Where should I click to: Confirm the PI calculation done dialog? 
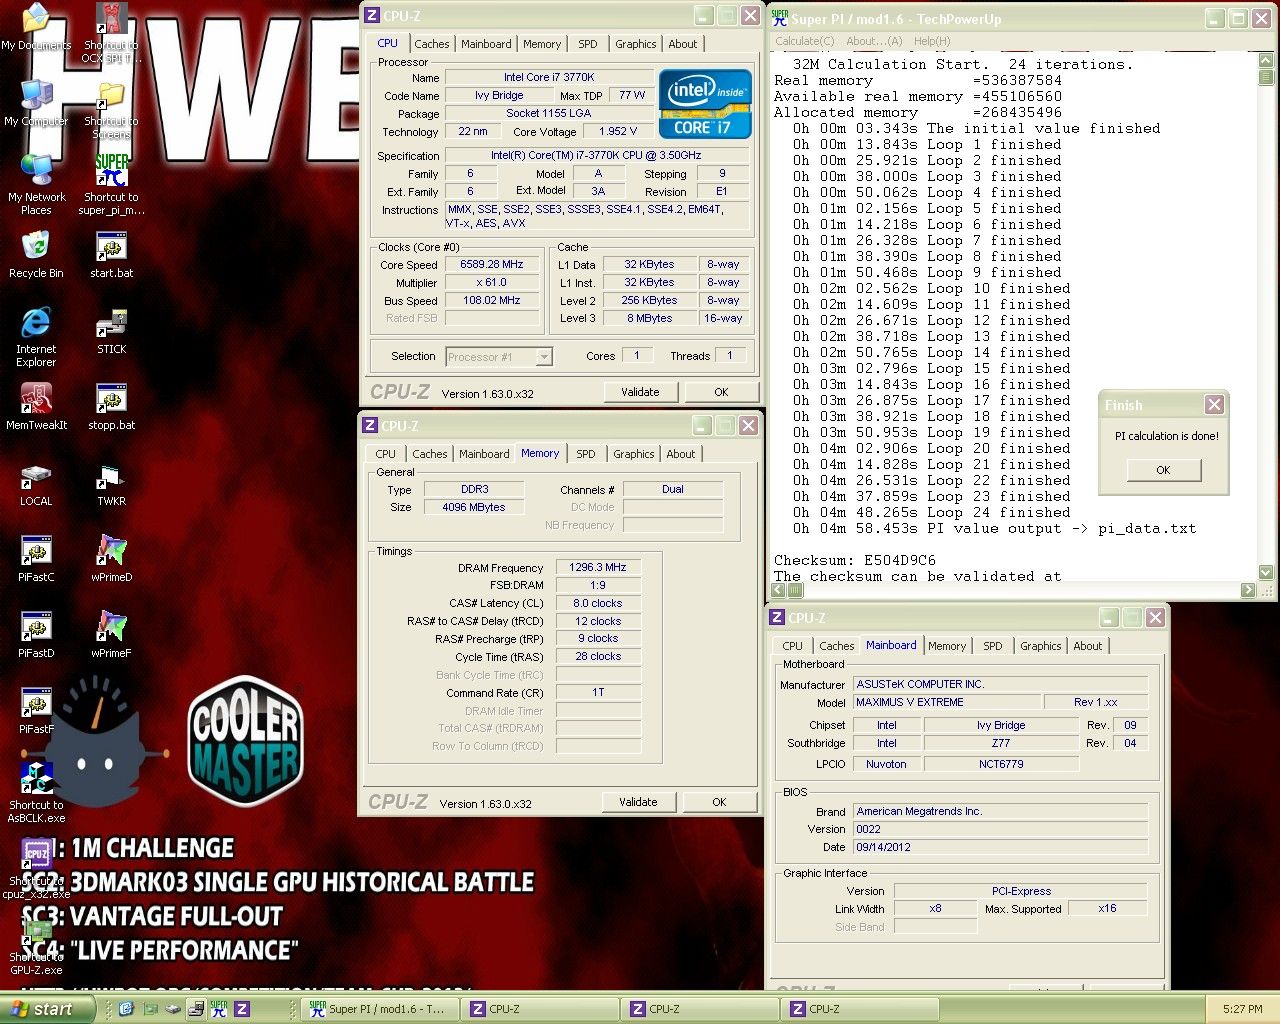(1163, 470)
